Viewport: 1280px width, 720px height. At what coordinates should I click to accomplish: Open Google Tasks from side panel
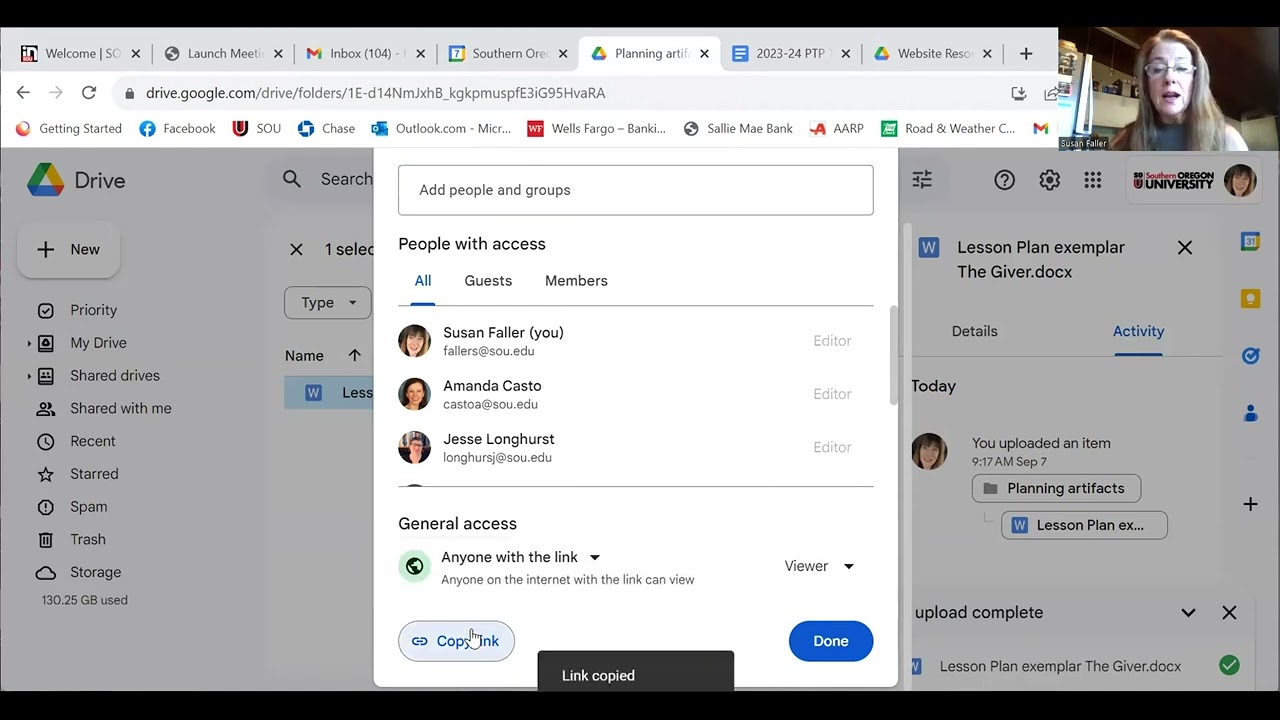tap(1250, 356)
